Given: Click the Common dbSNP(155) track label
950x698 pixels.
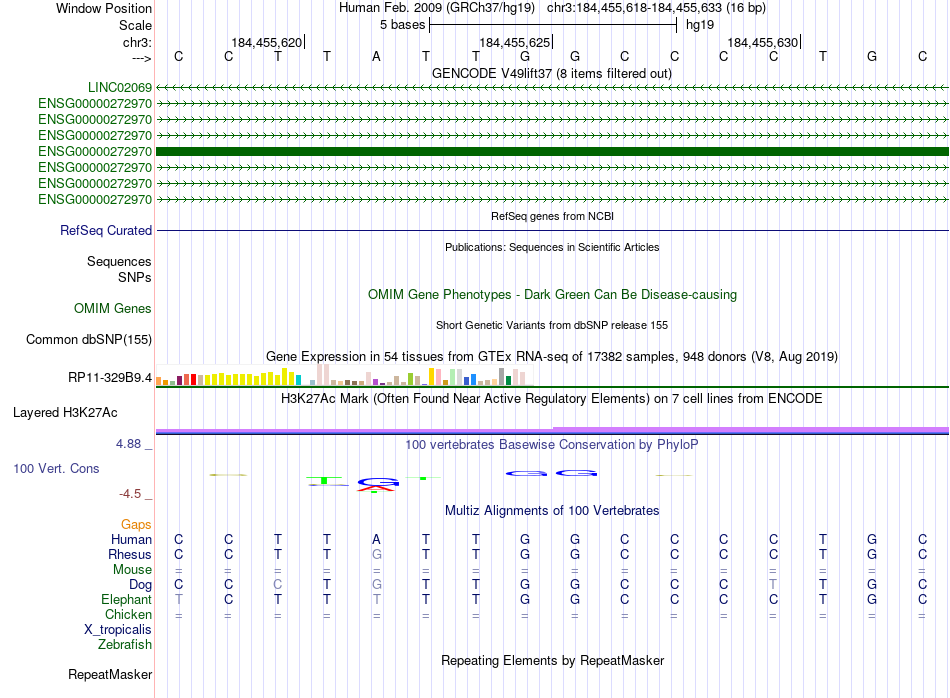Looking at the screenshot, I should click(89, 339).
